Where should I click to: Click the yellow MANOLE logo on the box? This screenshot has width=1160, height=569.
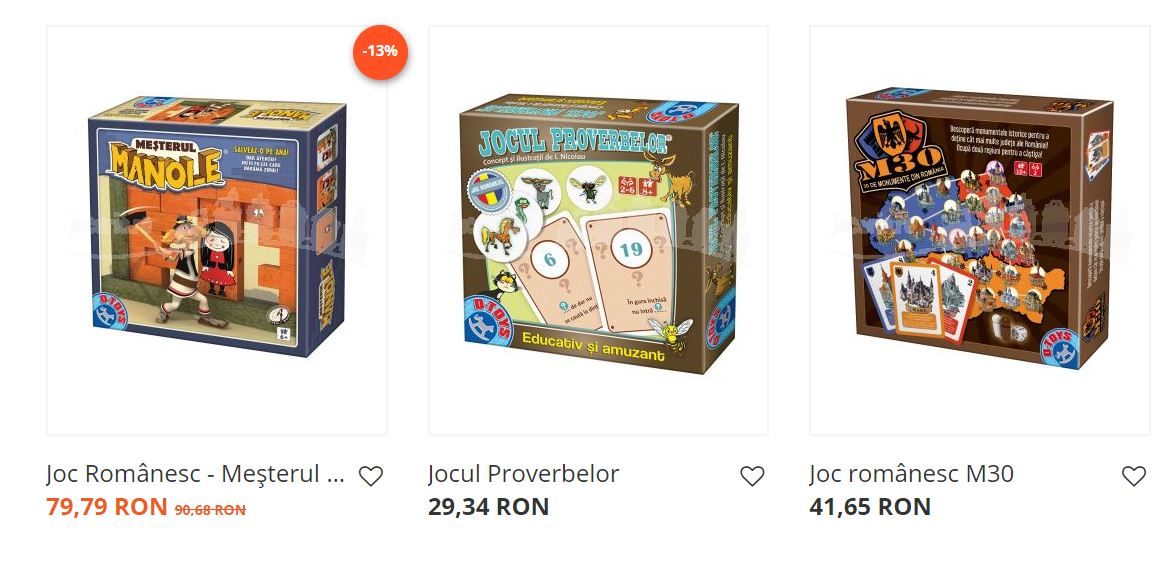(166, 162)
